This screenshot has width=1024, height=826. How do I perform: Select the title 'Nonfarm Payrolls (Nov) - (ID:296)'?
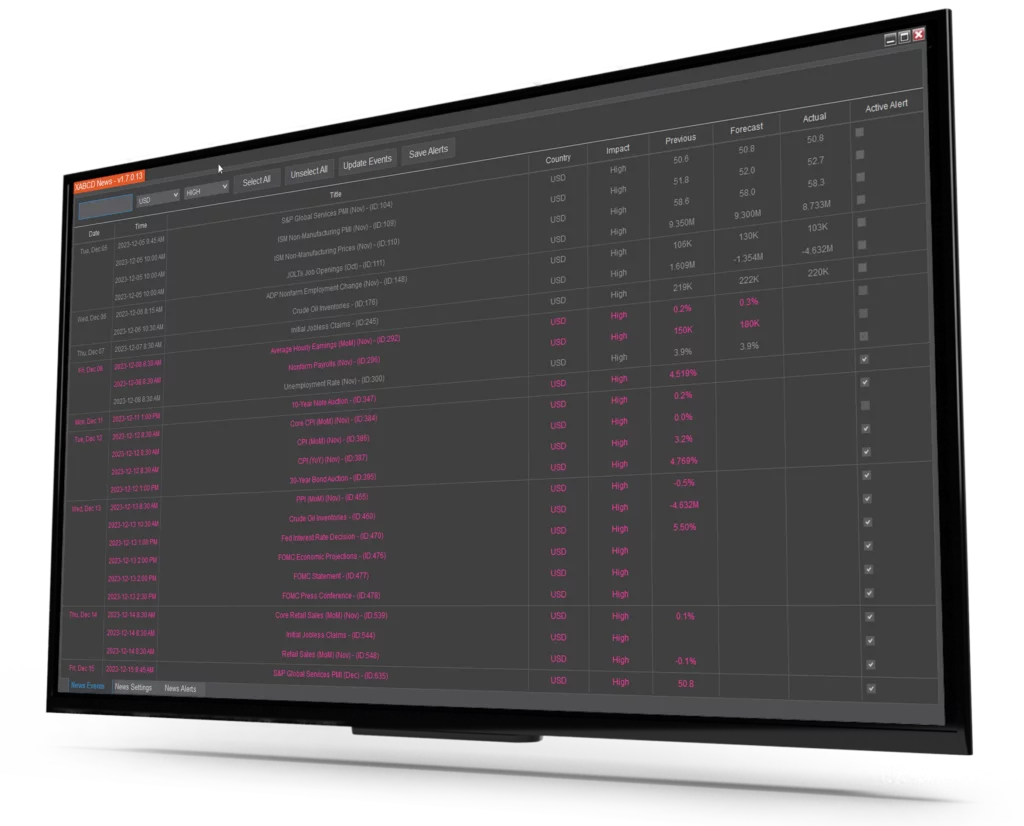click(334, 363)
